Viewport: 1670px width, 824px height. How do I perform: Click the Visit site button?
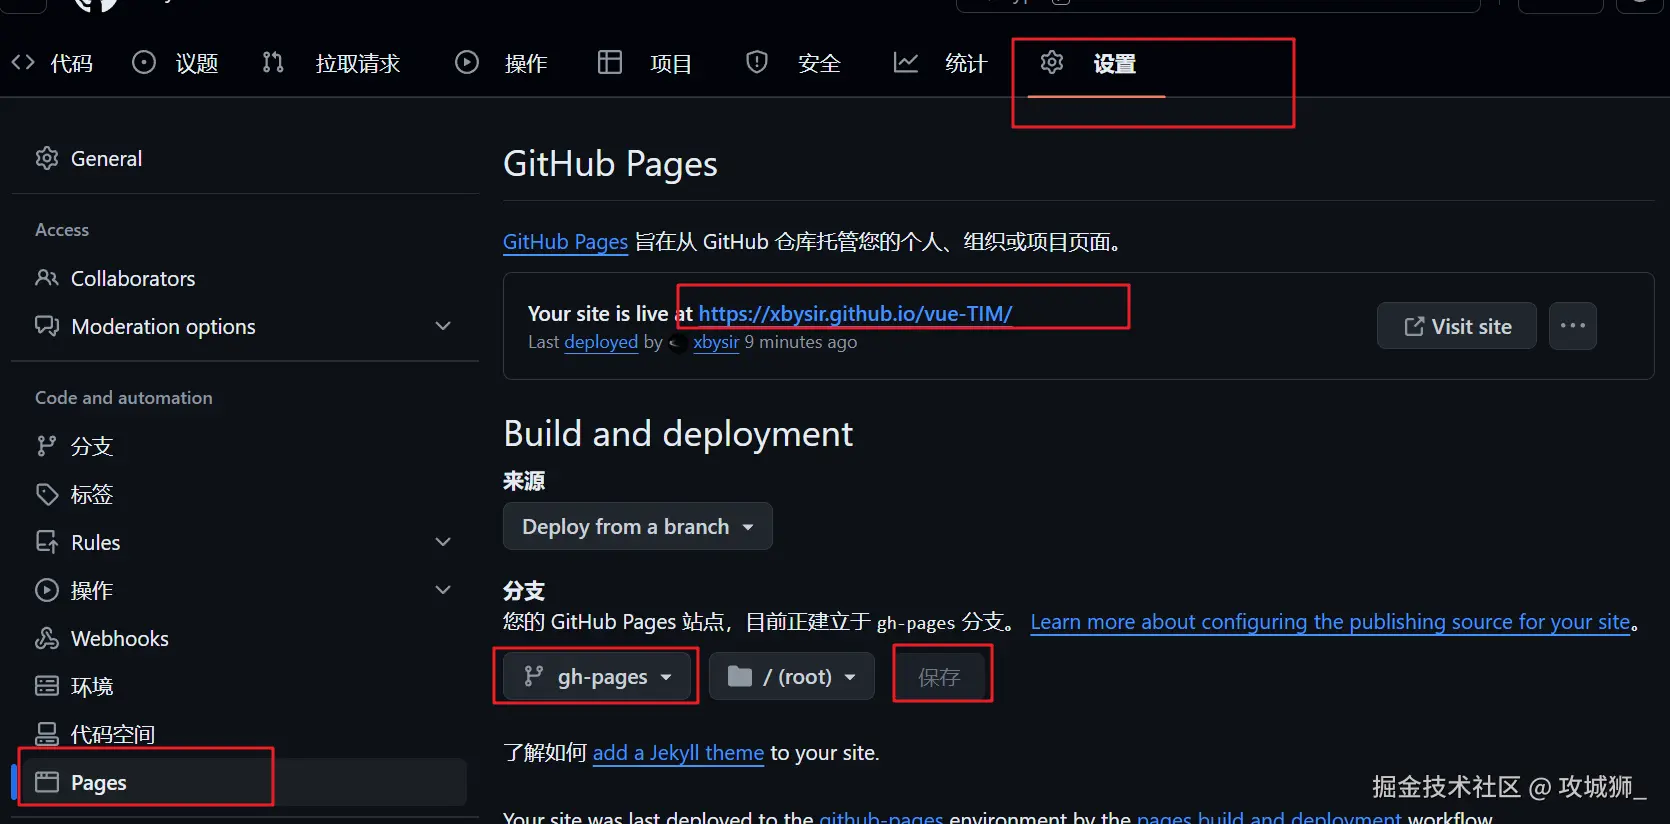[1457, 326]
